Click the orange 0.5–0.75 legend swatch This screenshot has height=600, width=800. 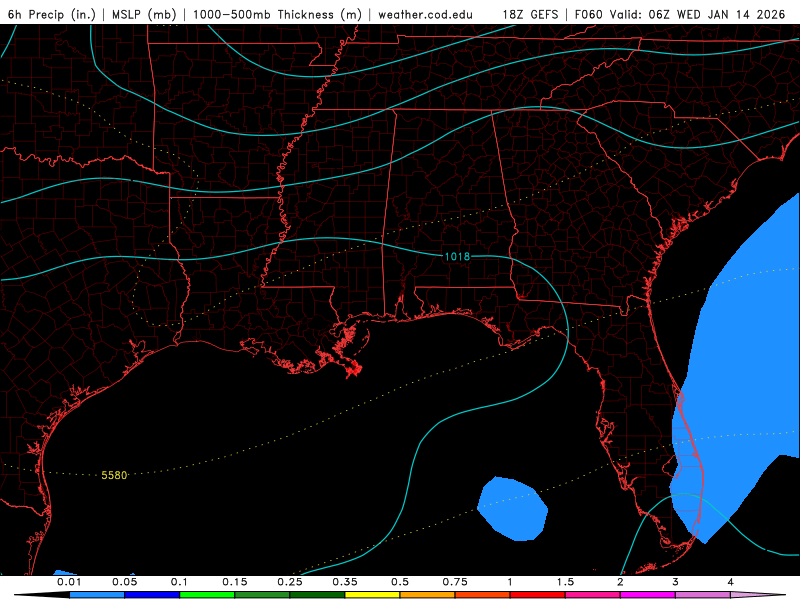pyautogui.click(x=428, y=595)
